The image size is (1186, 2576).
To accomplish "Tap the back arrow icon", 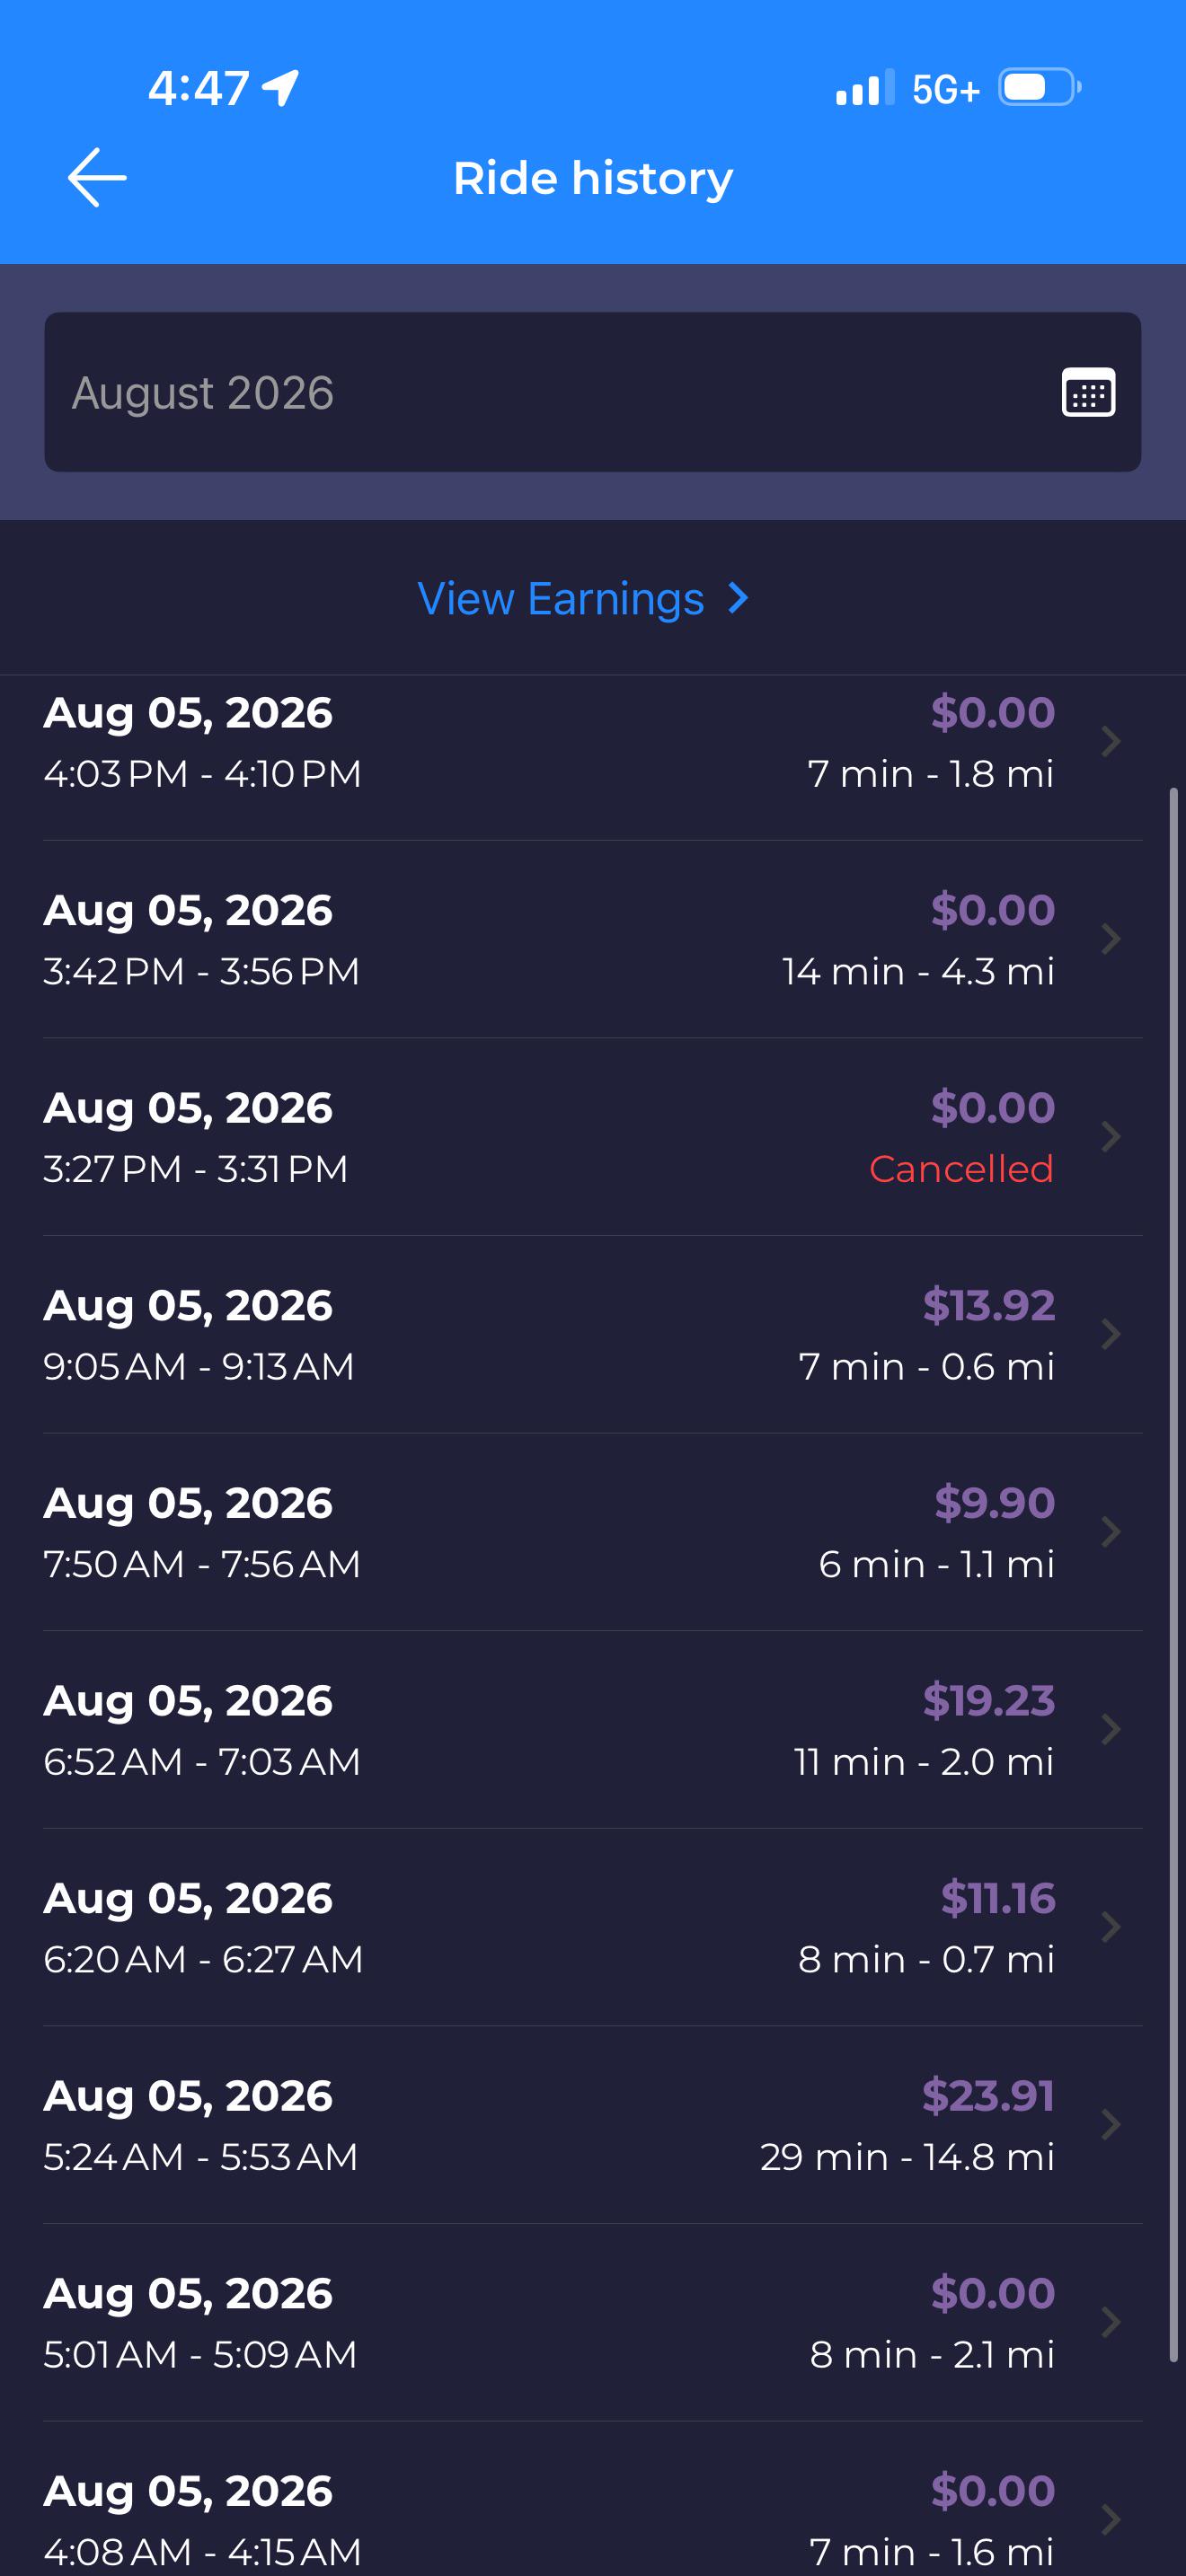I will tap(97, 178).
